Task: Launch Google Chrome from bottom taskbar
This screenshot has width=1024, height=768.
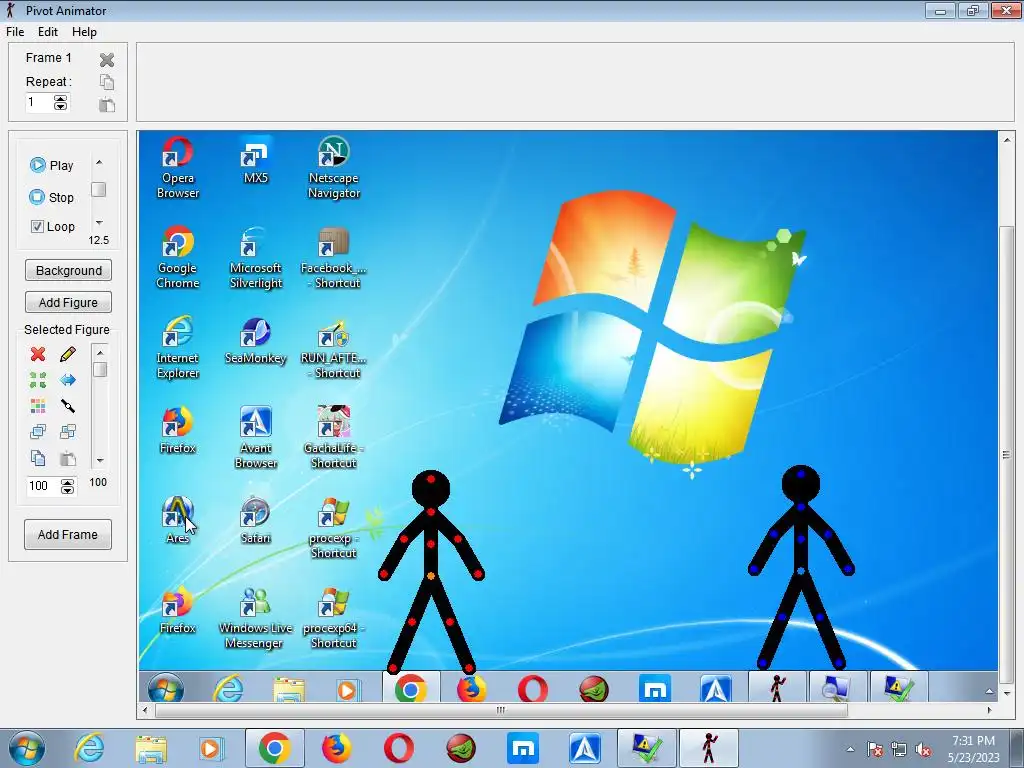Action: [x=274, y=748]
